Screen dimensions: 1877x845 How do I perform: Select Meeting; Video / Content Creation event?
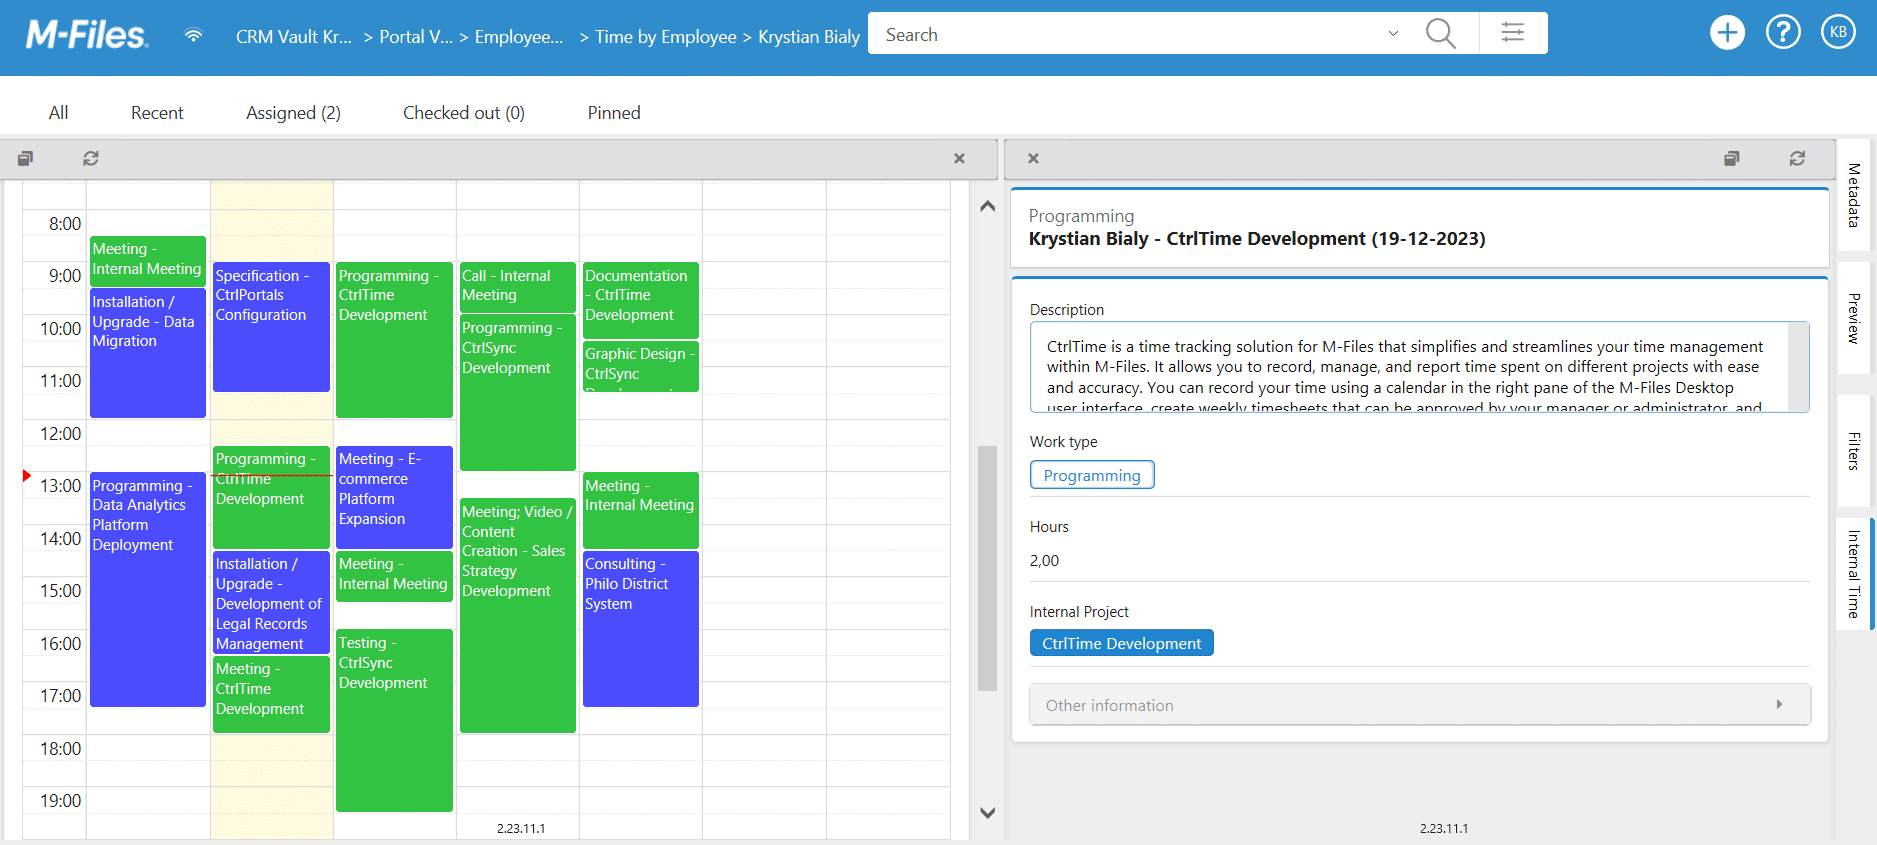[518, 615]
